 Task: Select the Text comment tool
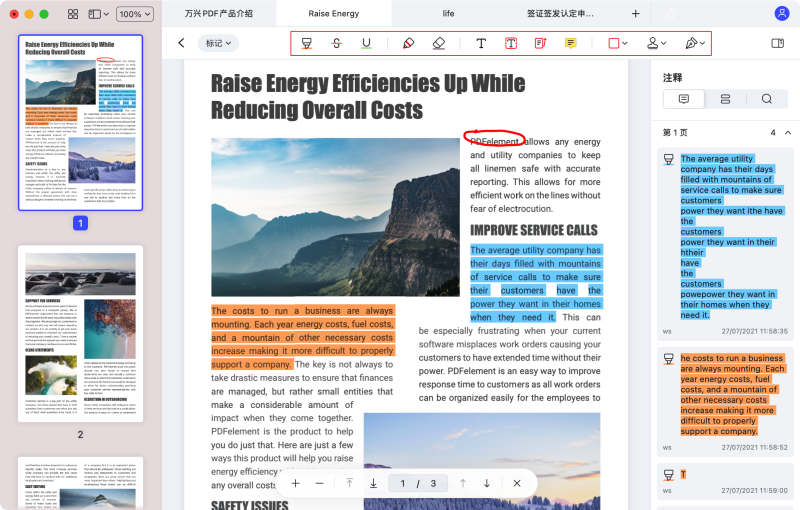481,44
